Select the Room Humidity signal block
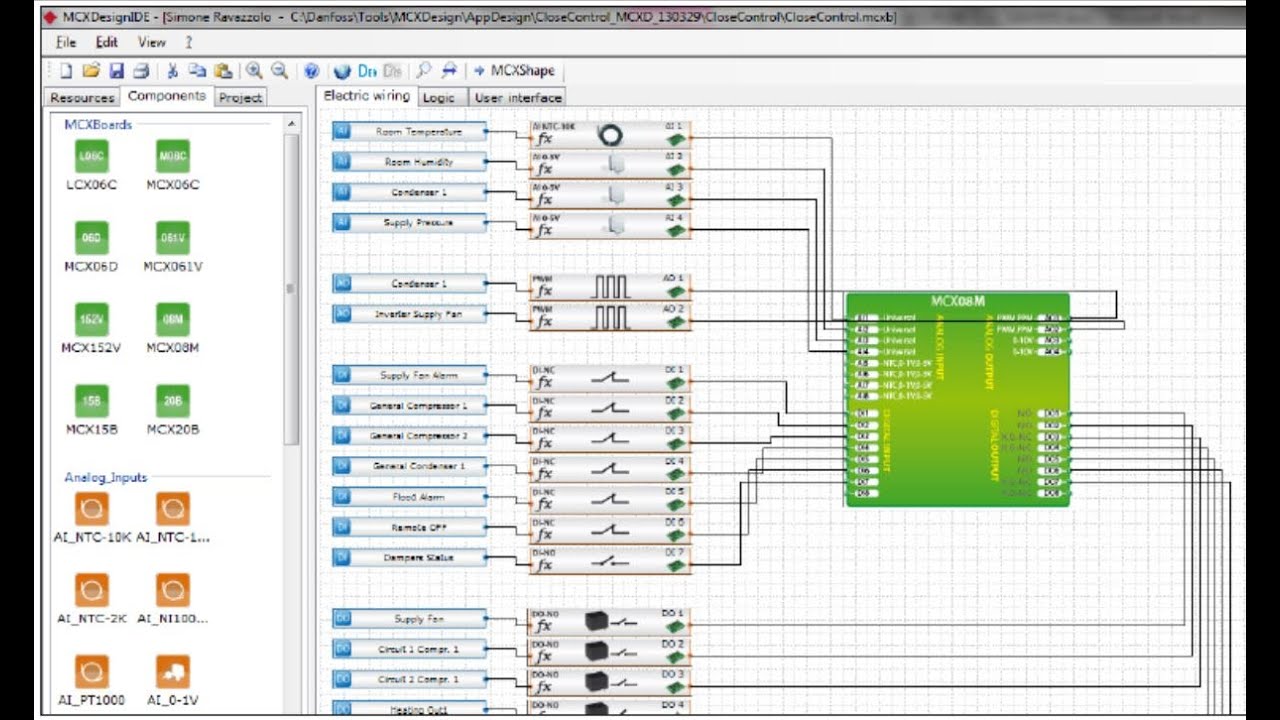This screenshot has height=720, width=1280. click(x=410, y=162)
